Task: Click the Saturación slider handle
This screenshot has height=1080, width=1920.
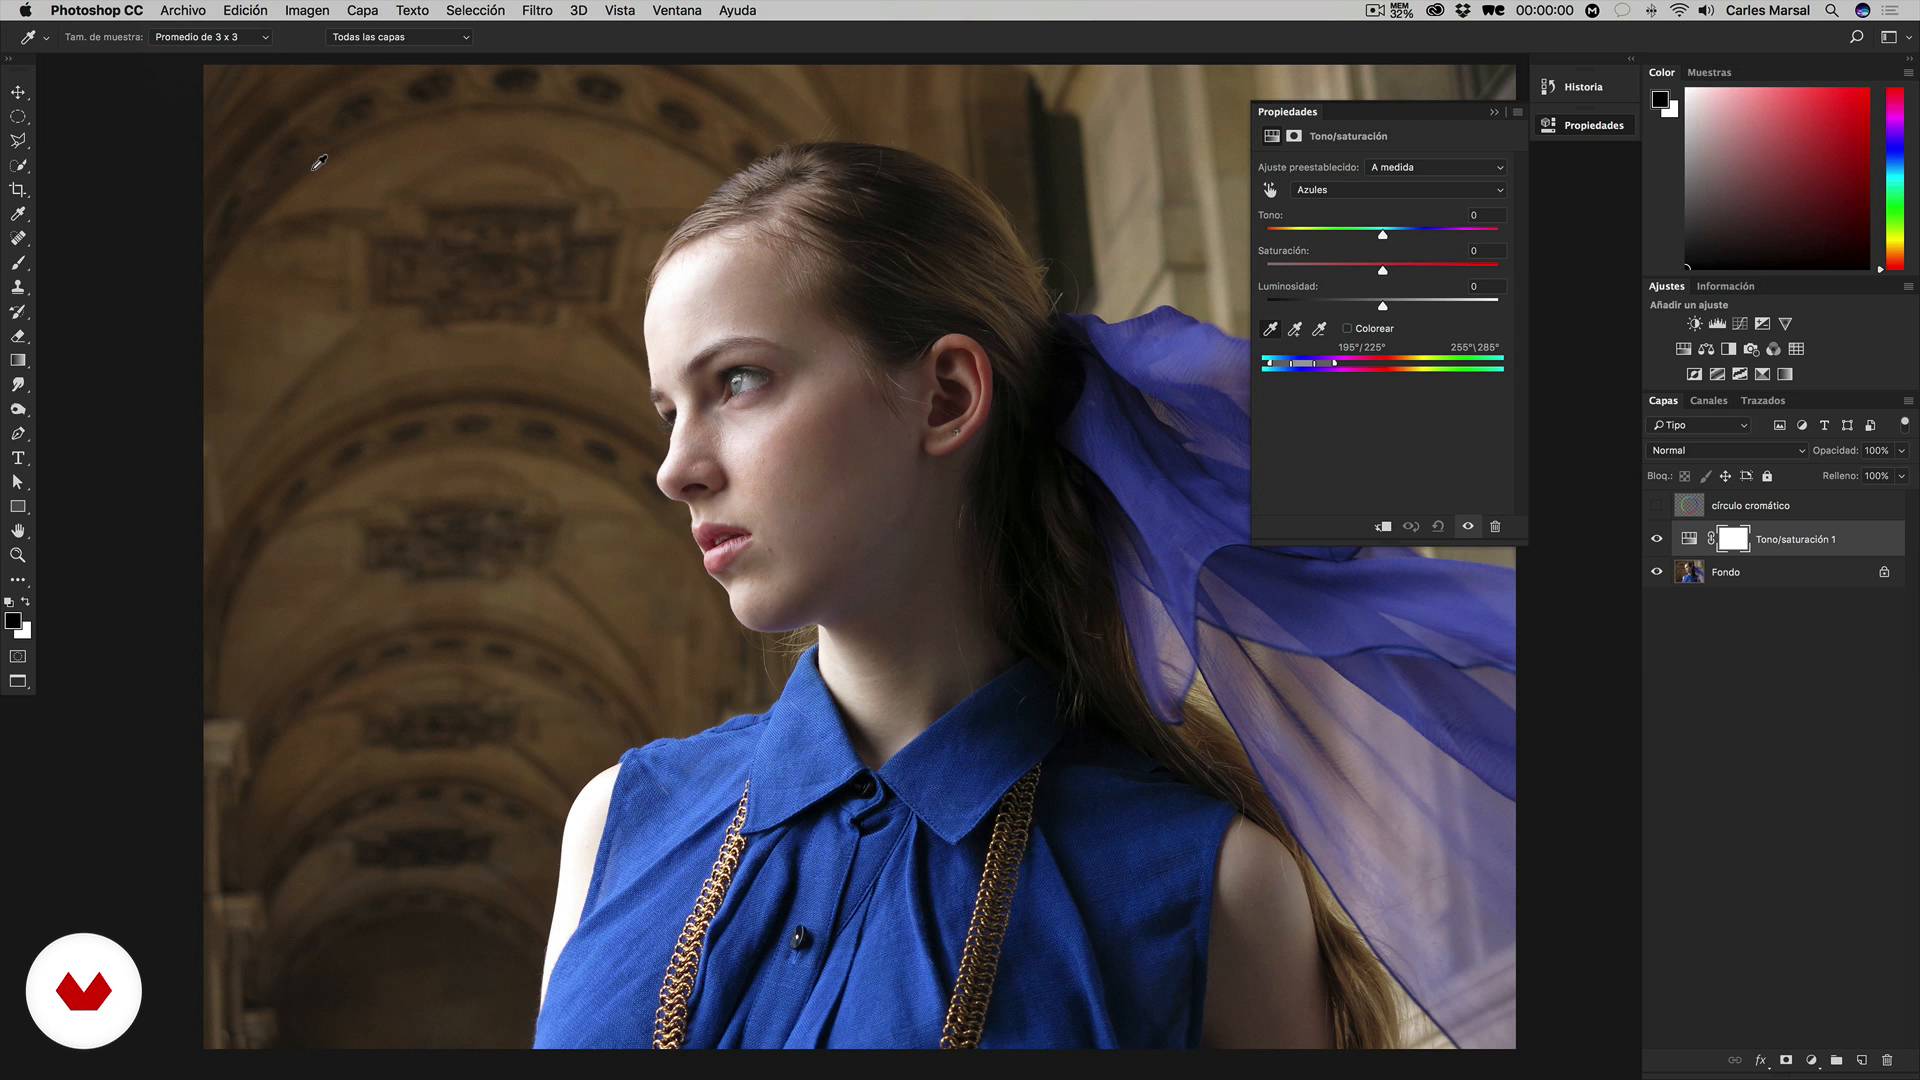Action: point(1383,271)
